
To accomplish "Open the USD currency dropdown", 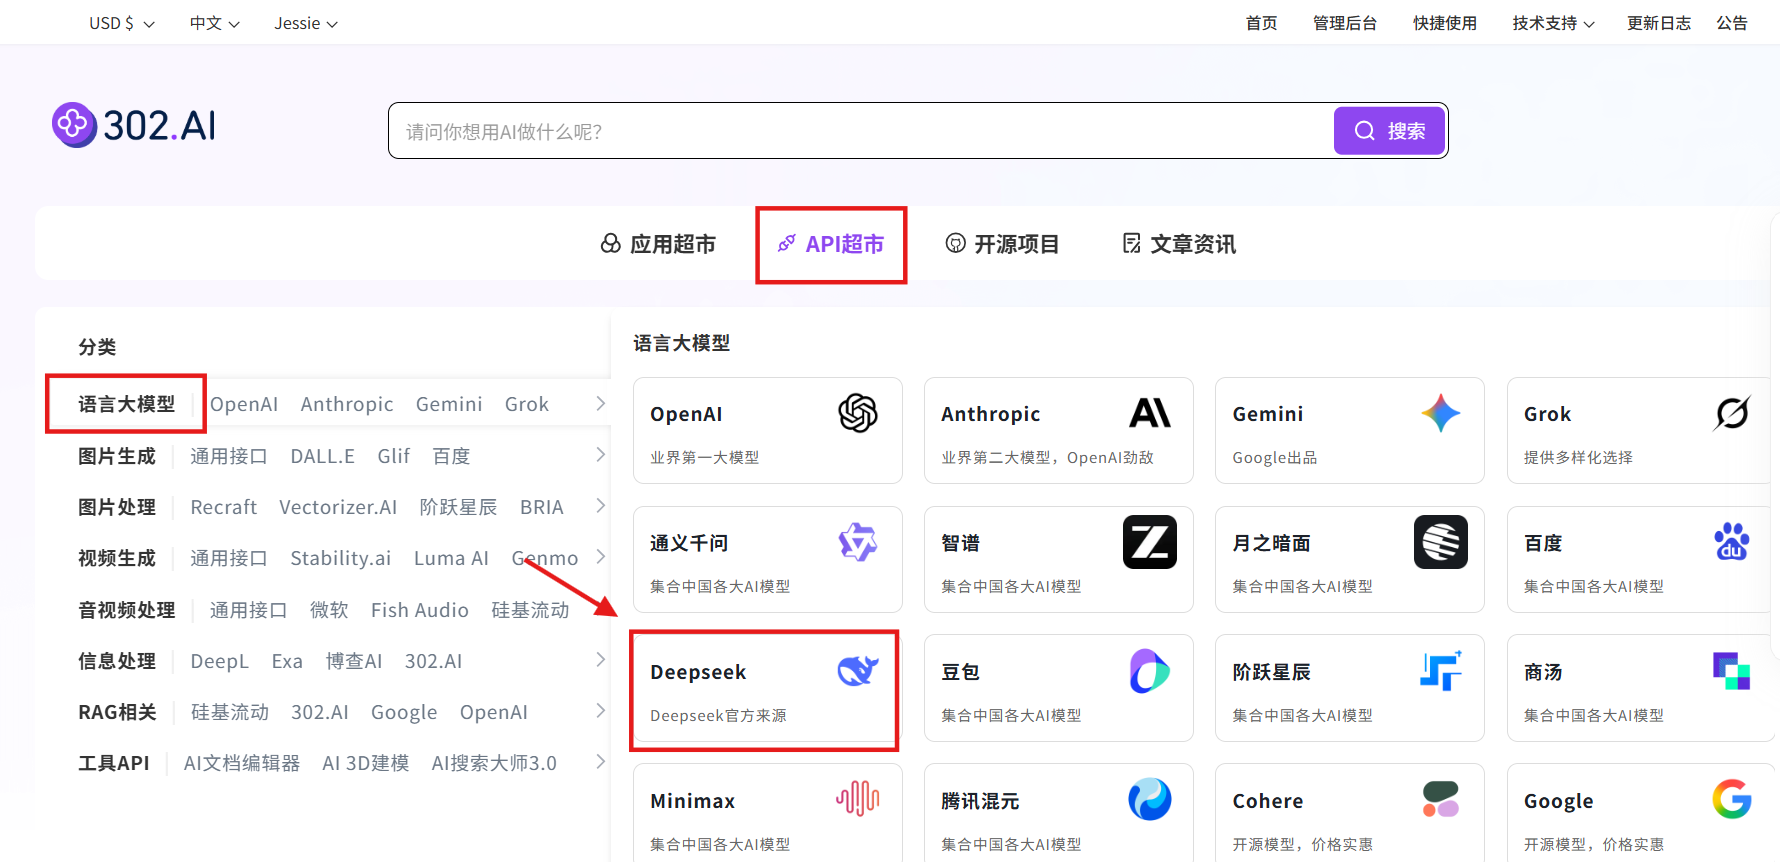I will coord(122,23).
